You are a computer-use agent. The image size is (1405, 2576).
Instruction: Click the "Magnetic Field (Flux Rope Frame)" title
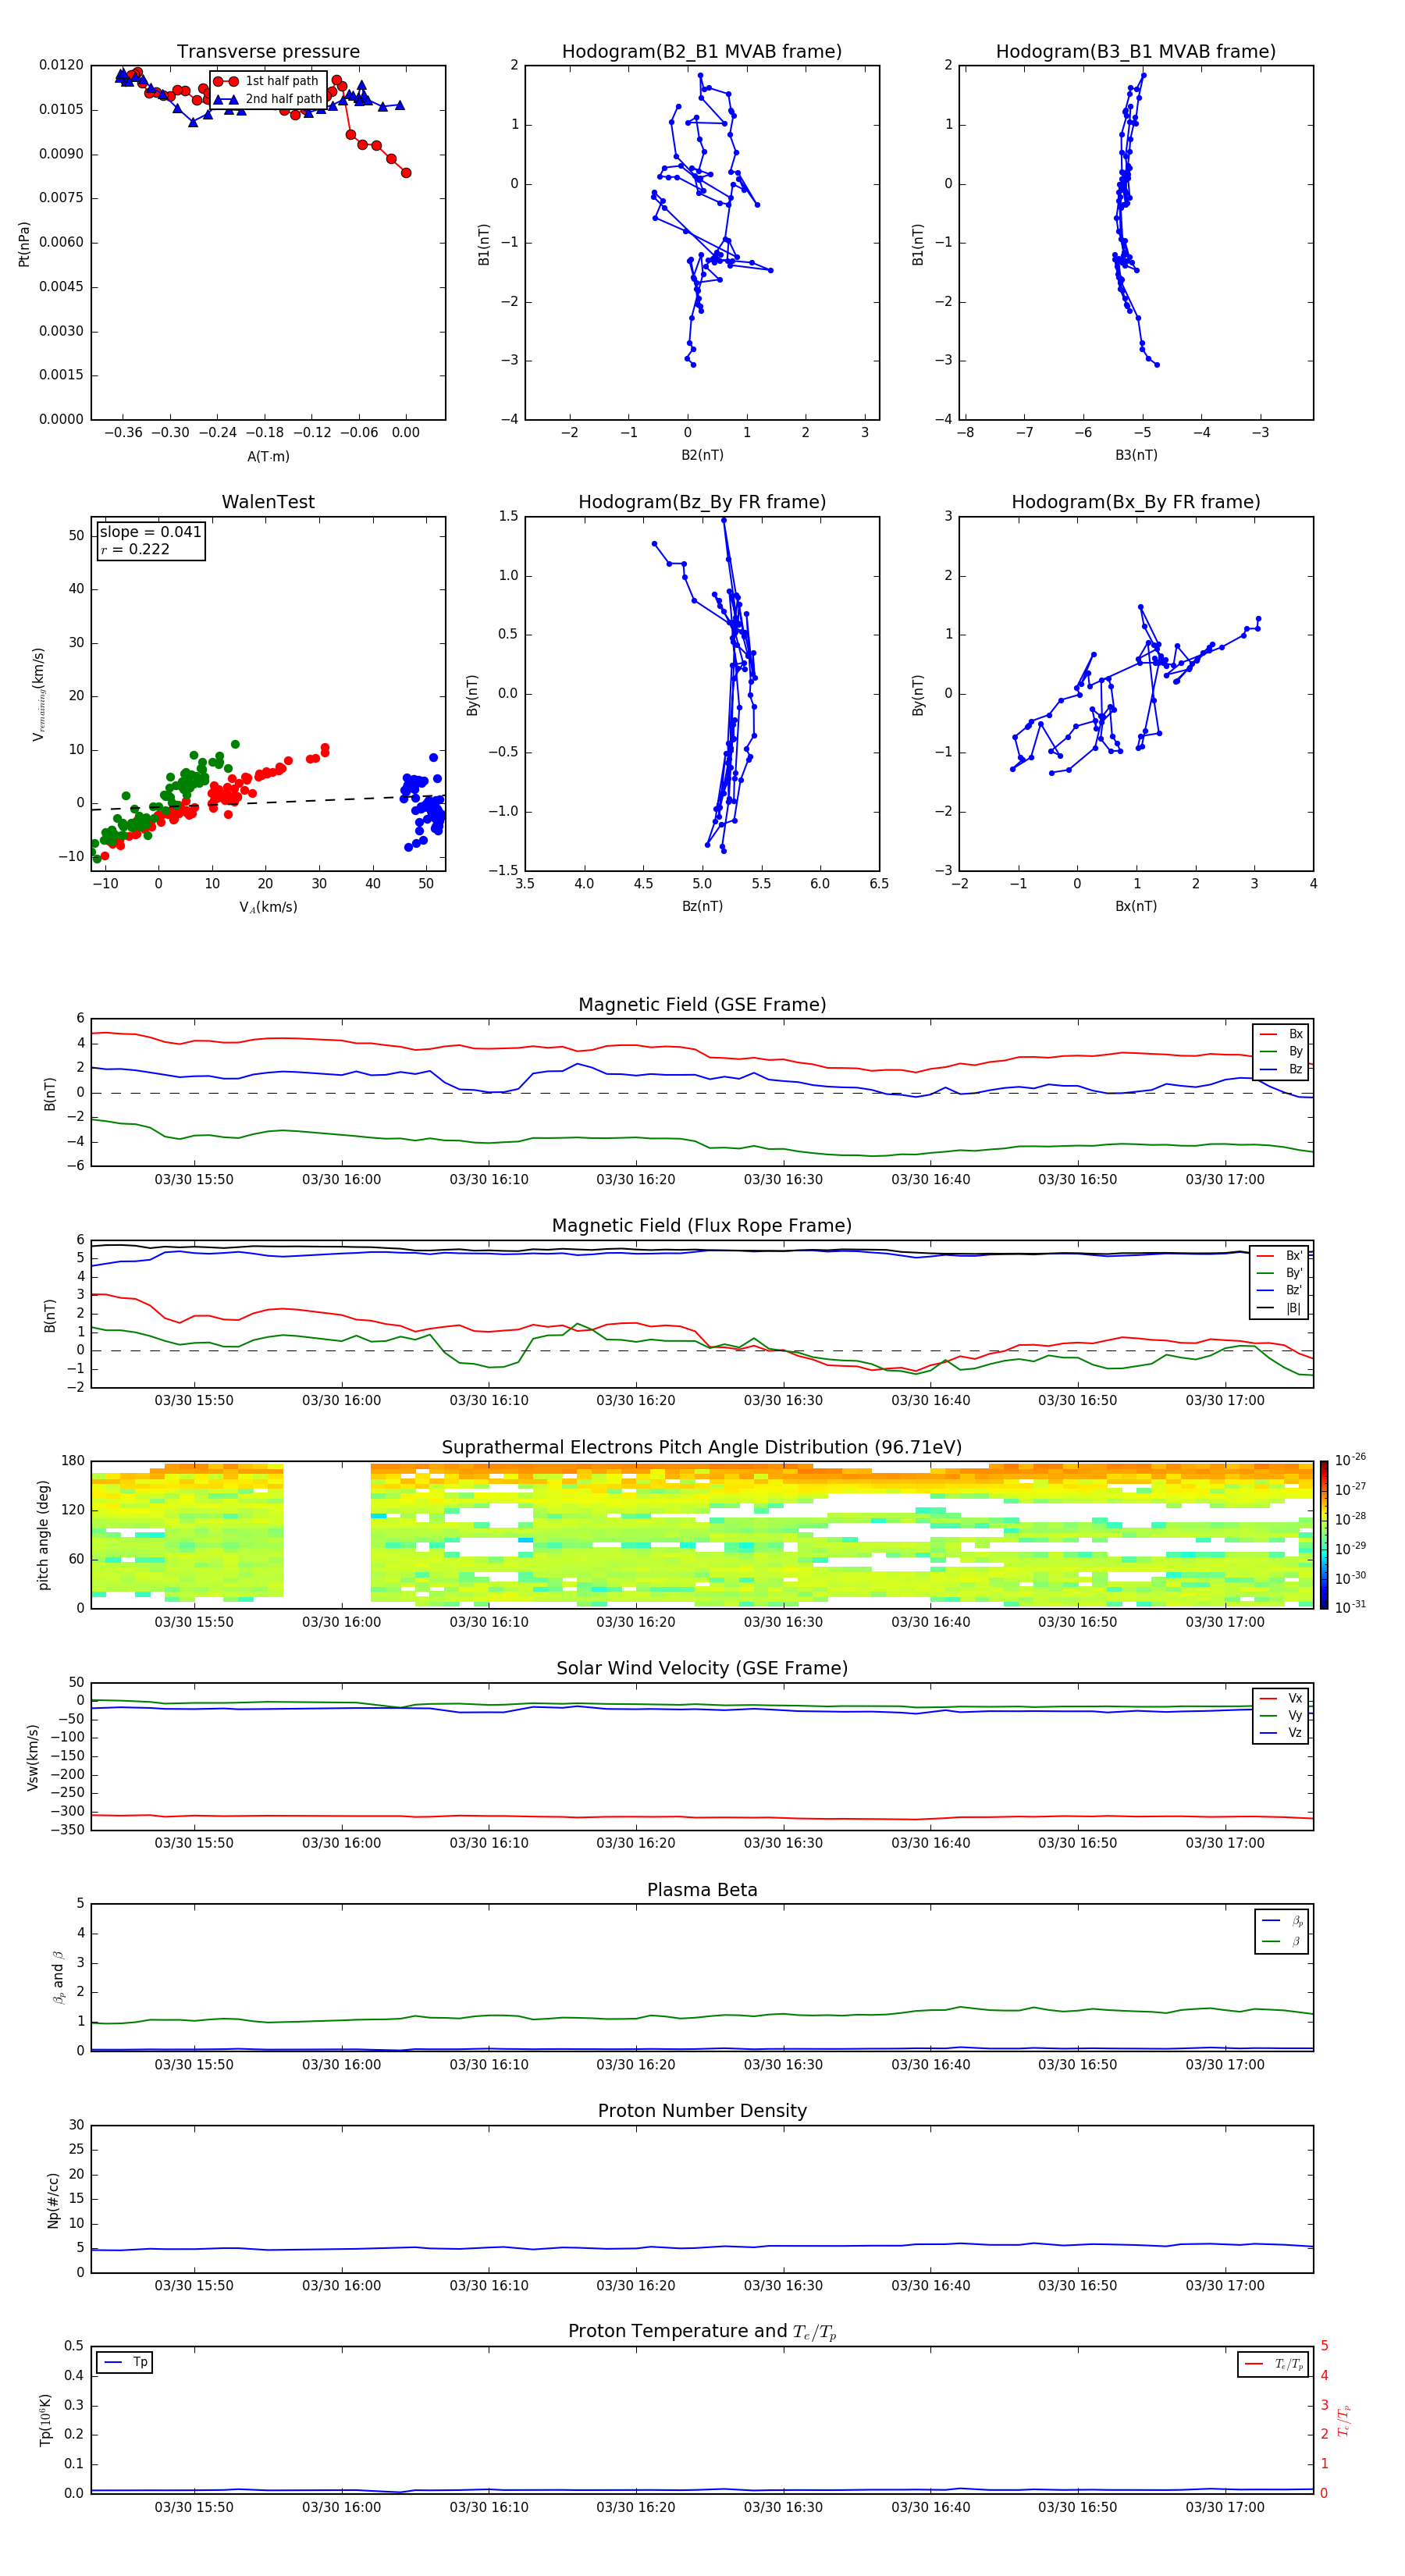pyautogui.click(x=702, y=1226)
